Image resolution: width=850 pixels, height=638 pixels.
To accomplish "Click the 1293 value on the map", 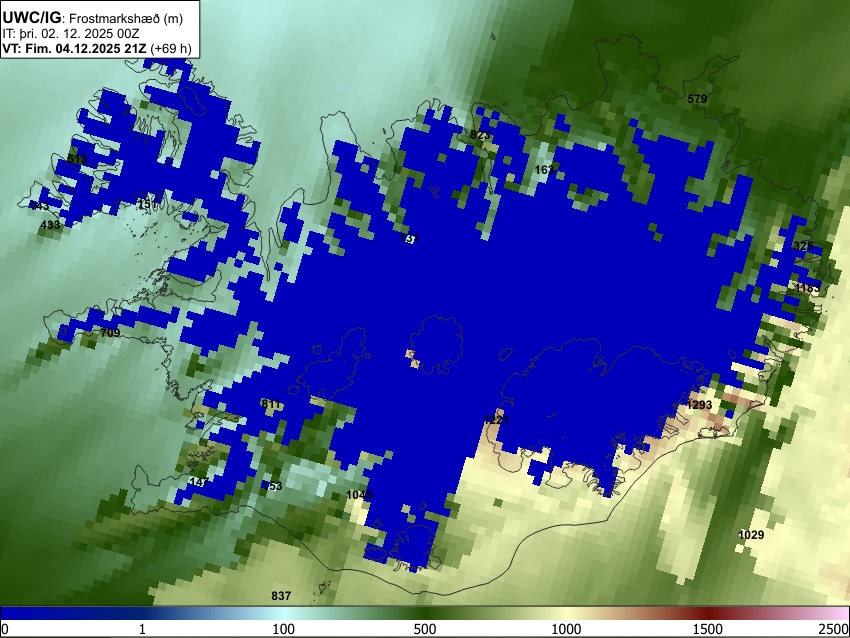I will coord(699,405).
